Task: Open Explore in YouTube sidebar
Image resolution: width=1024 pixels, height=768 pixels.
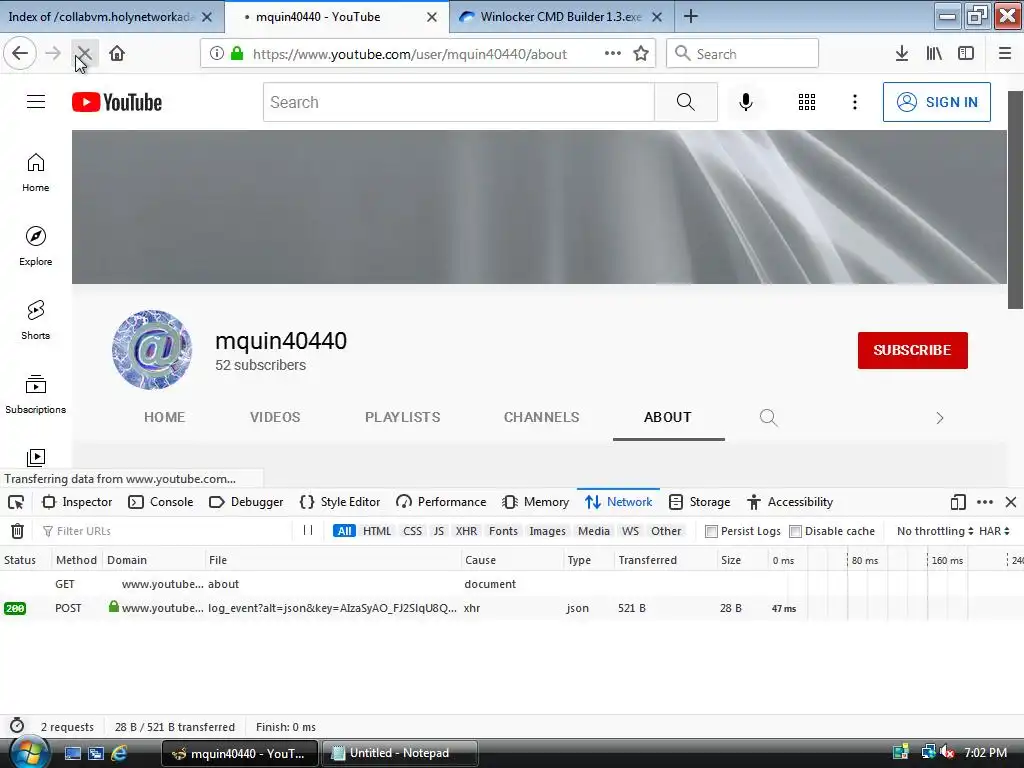Action: 36,247
